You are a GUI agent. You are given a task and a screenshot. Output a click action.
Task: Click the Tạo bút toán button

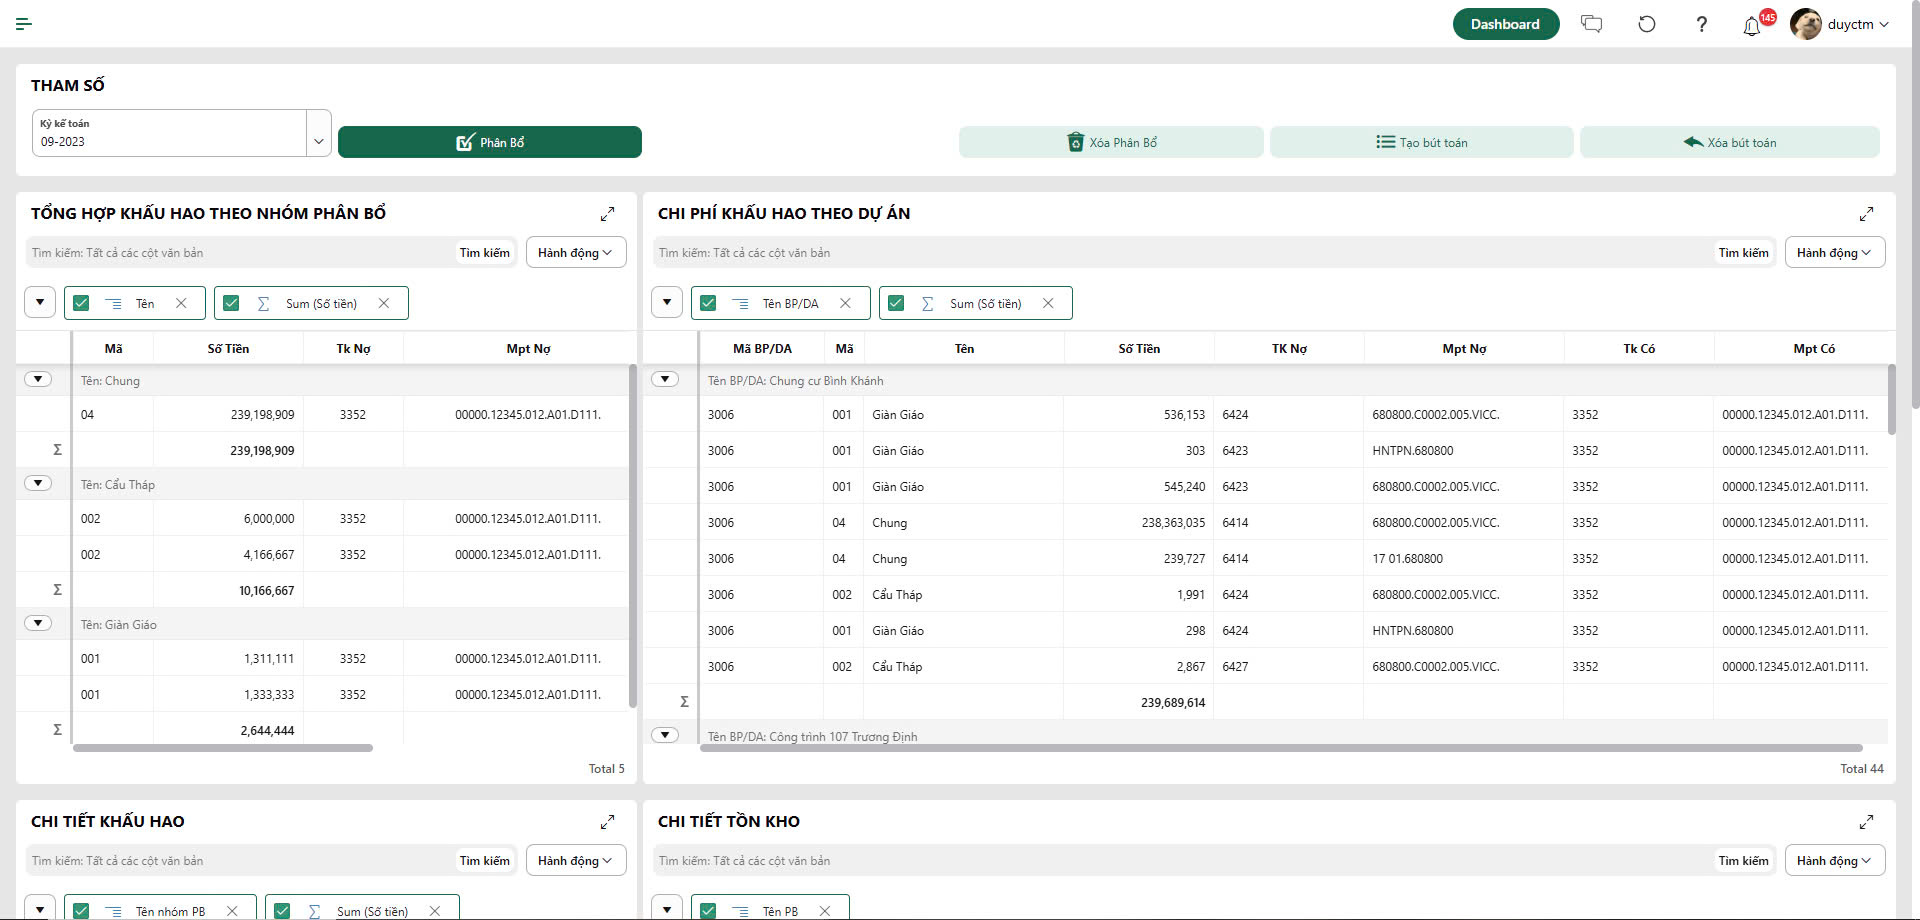point(1421,142)
